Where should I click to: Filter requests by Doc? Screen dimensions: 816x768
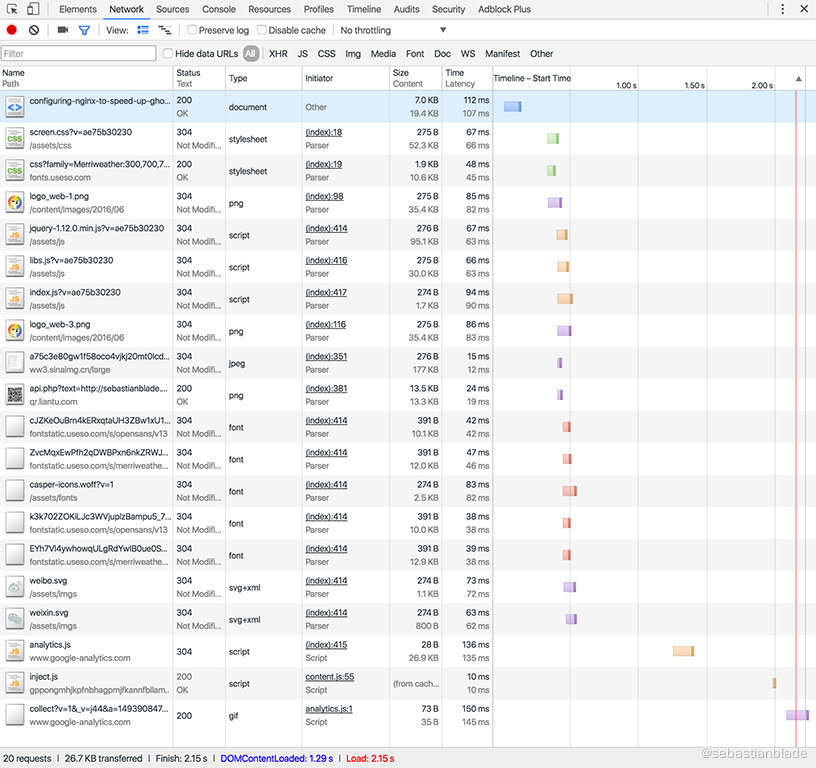coord(442,54)
